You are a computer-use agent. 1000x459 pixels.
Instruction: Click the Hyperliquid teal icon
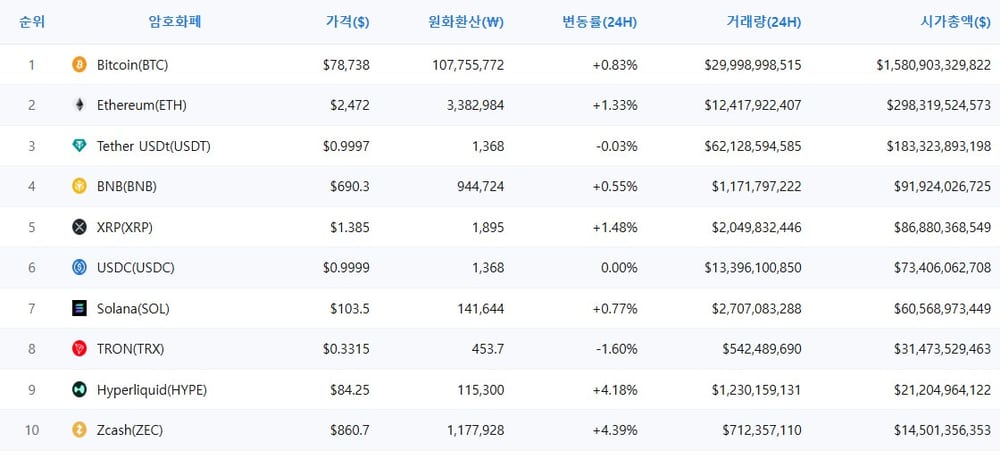click(79, 390)
